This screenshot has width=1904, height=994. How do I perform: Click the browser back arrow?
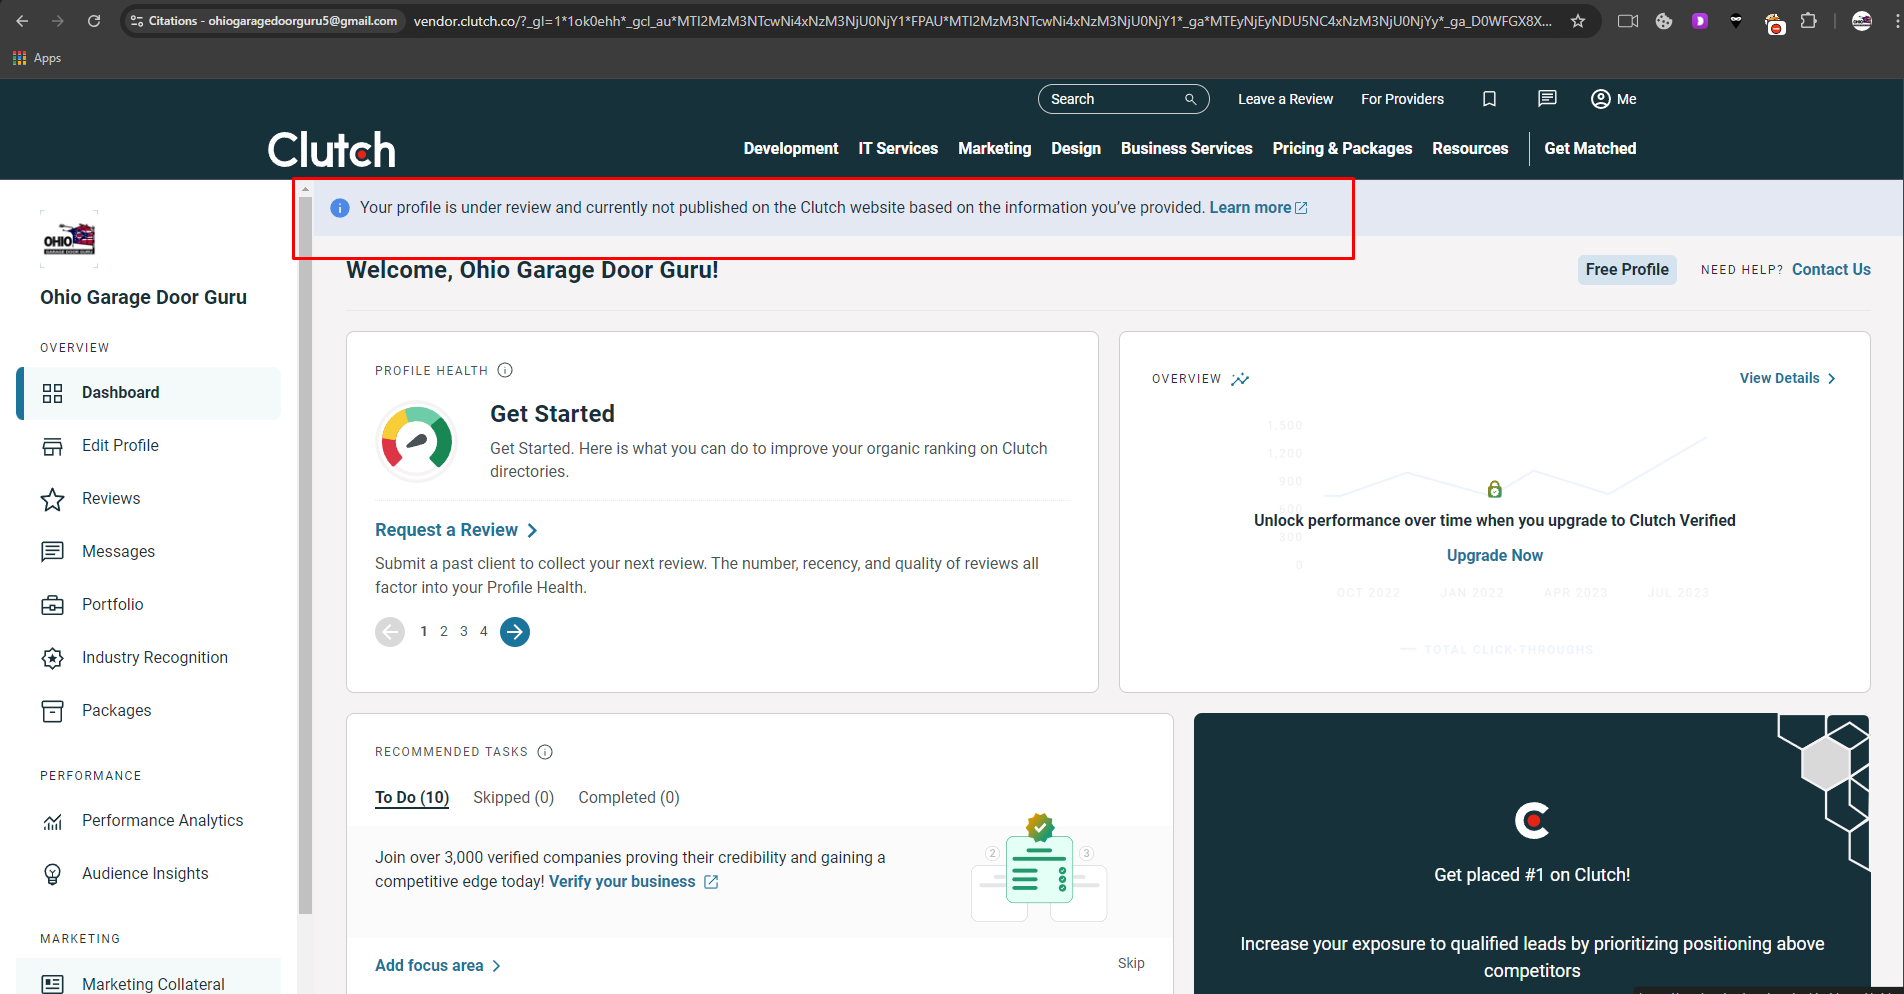(22, 21)
